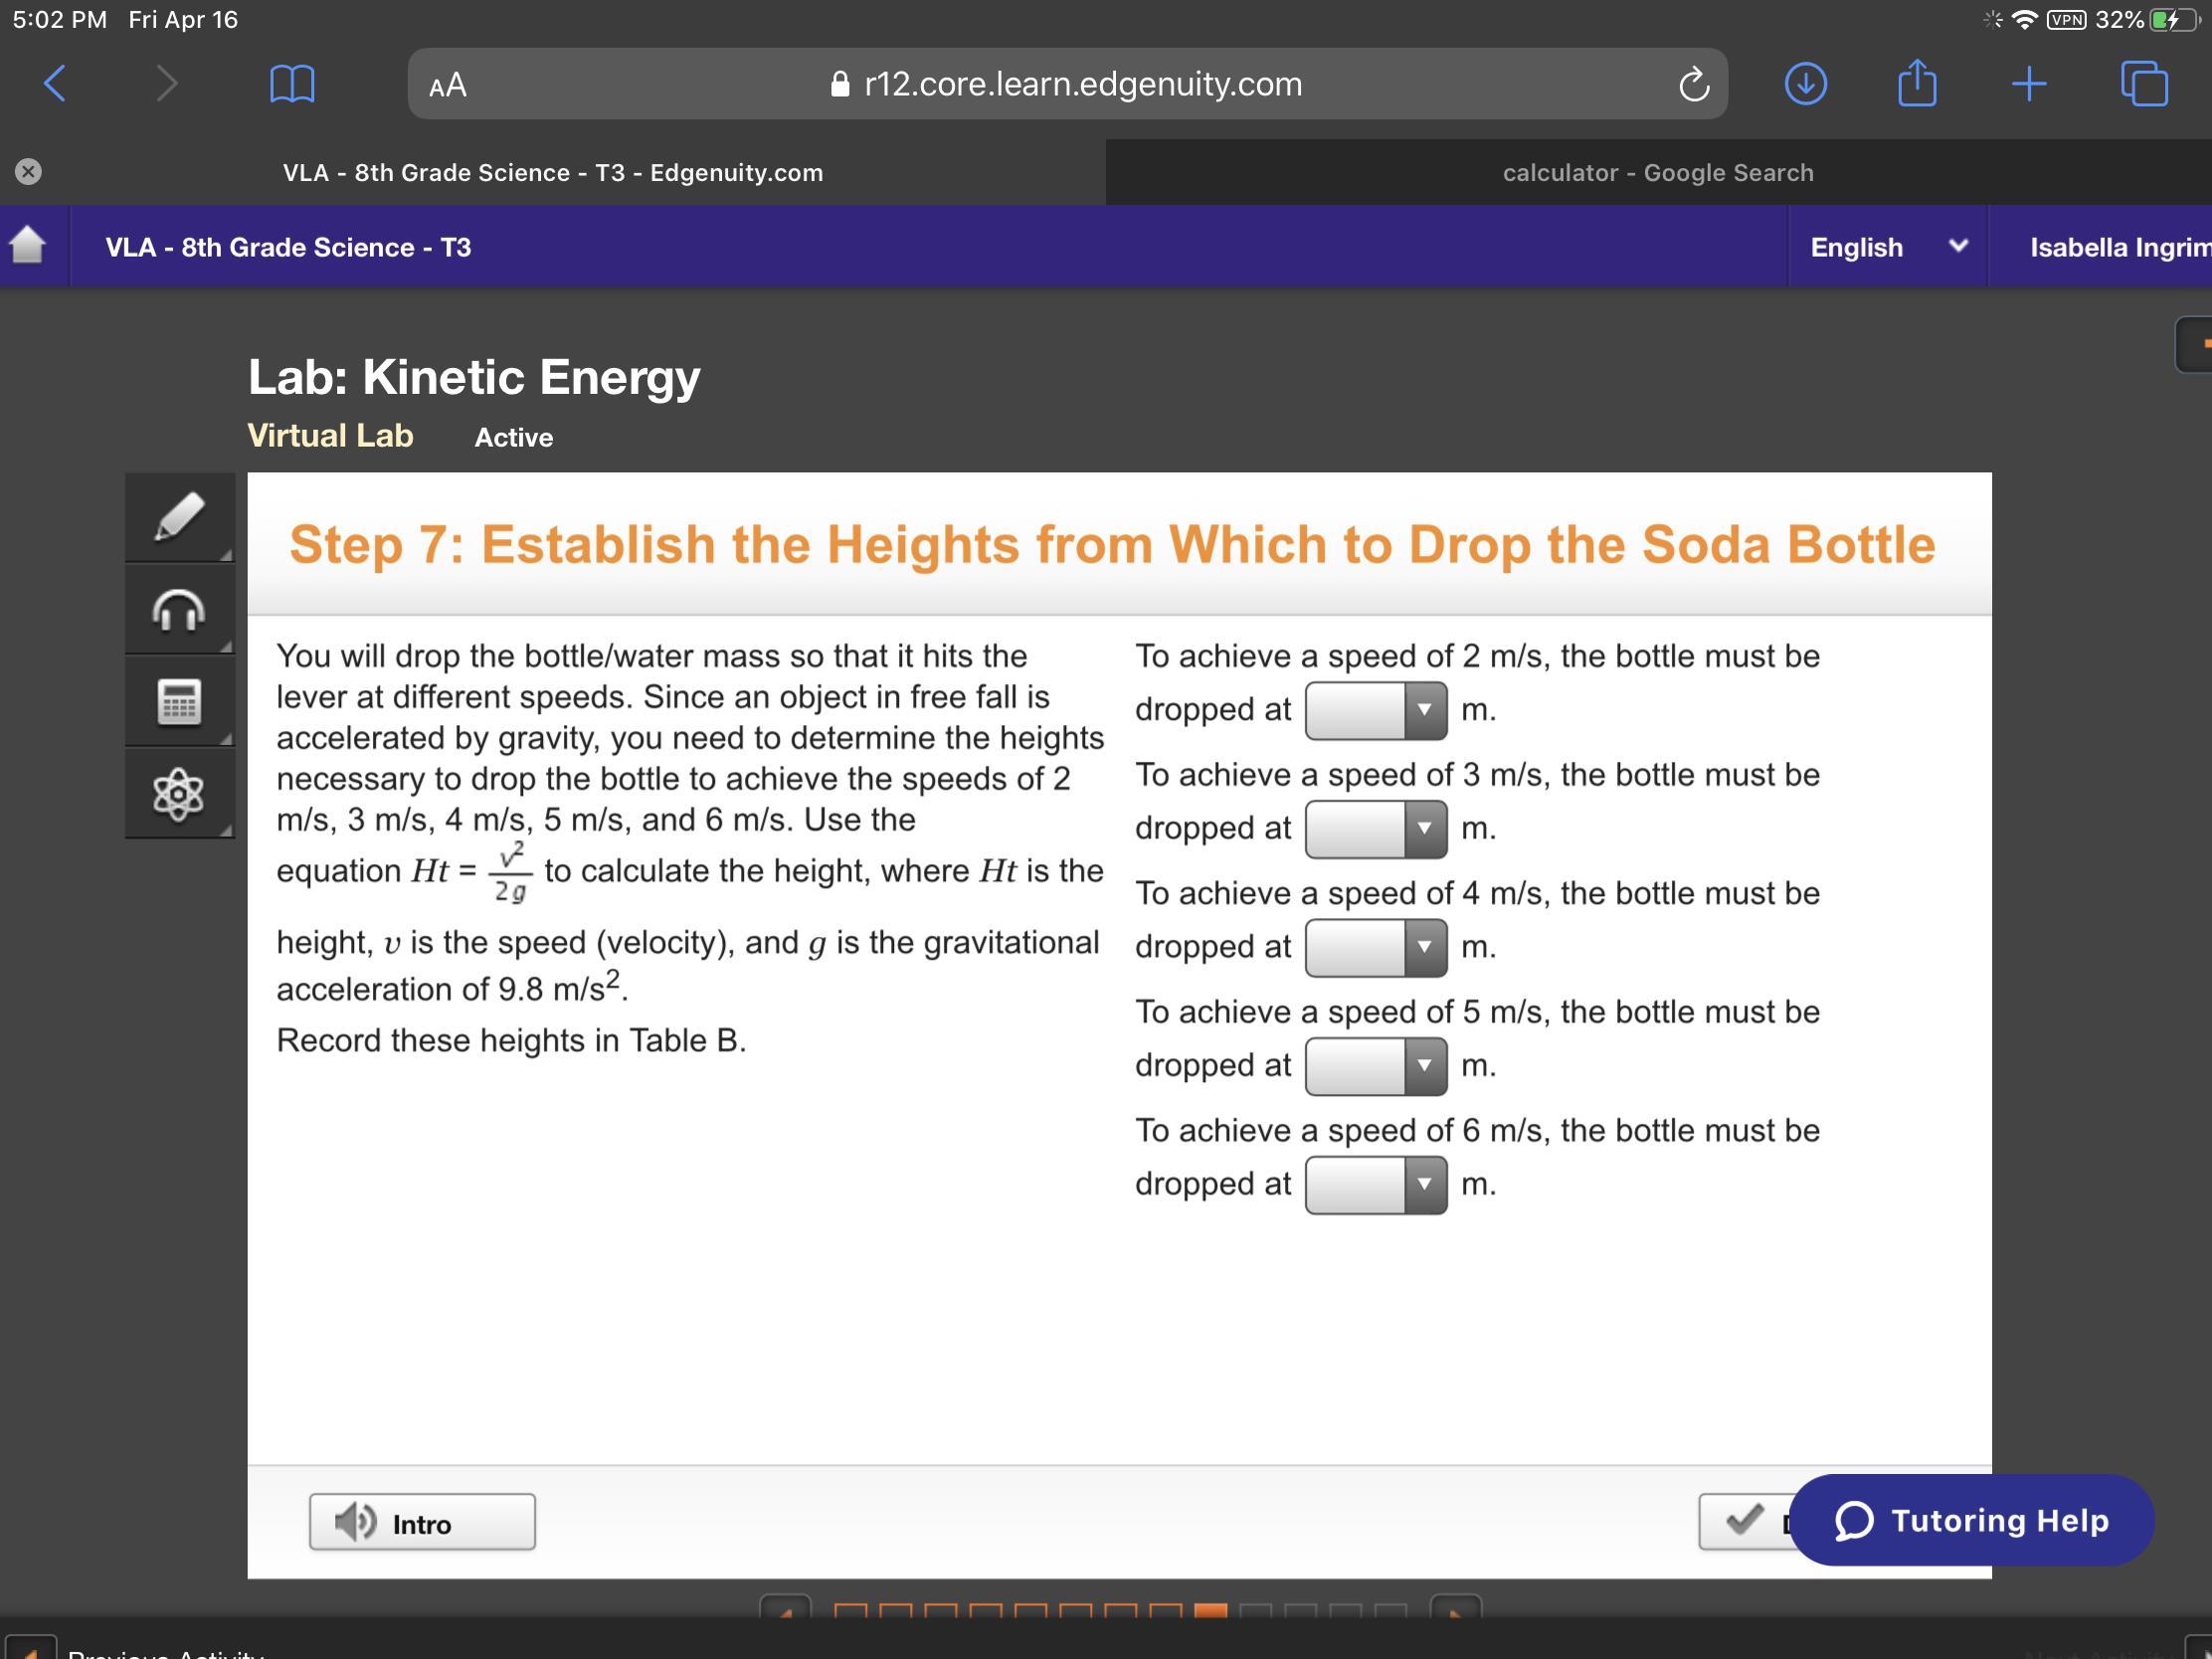Close the Edgenuity browser tab

(x=28, y=172)
